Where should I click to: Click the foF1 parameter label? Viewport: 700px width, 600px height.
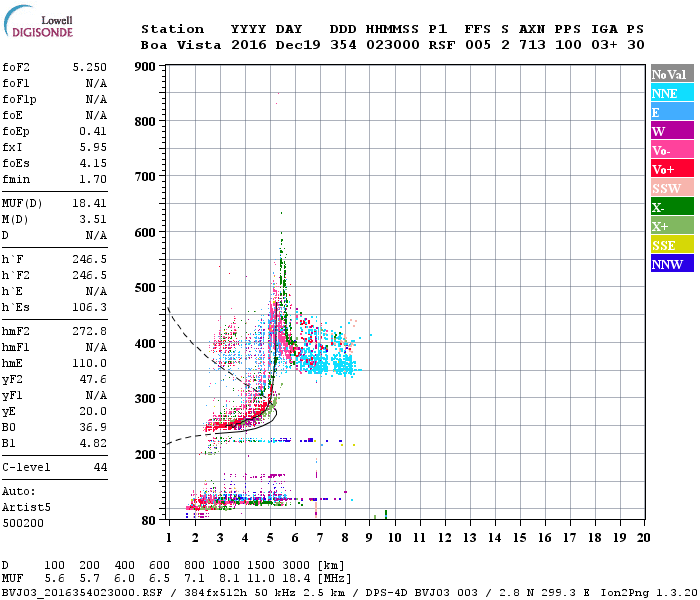(x=16, y=83)
